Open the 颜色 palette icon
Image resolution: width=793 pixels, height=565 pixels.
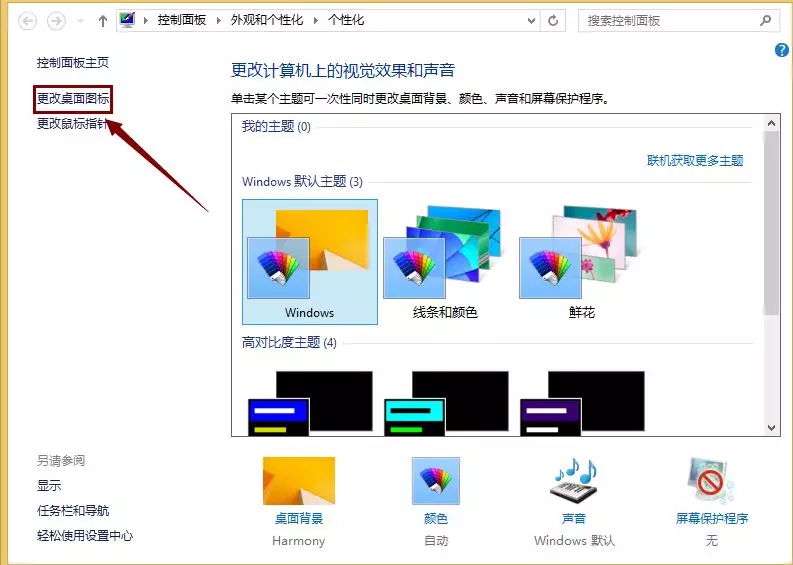435,481
